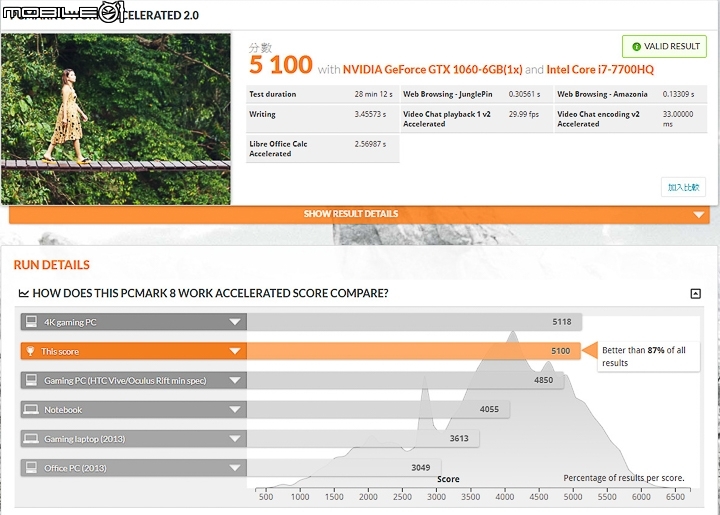Click the laptop icon on Gaming laptop (2013) row

coord(31,439)
